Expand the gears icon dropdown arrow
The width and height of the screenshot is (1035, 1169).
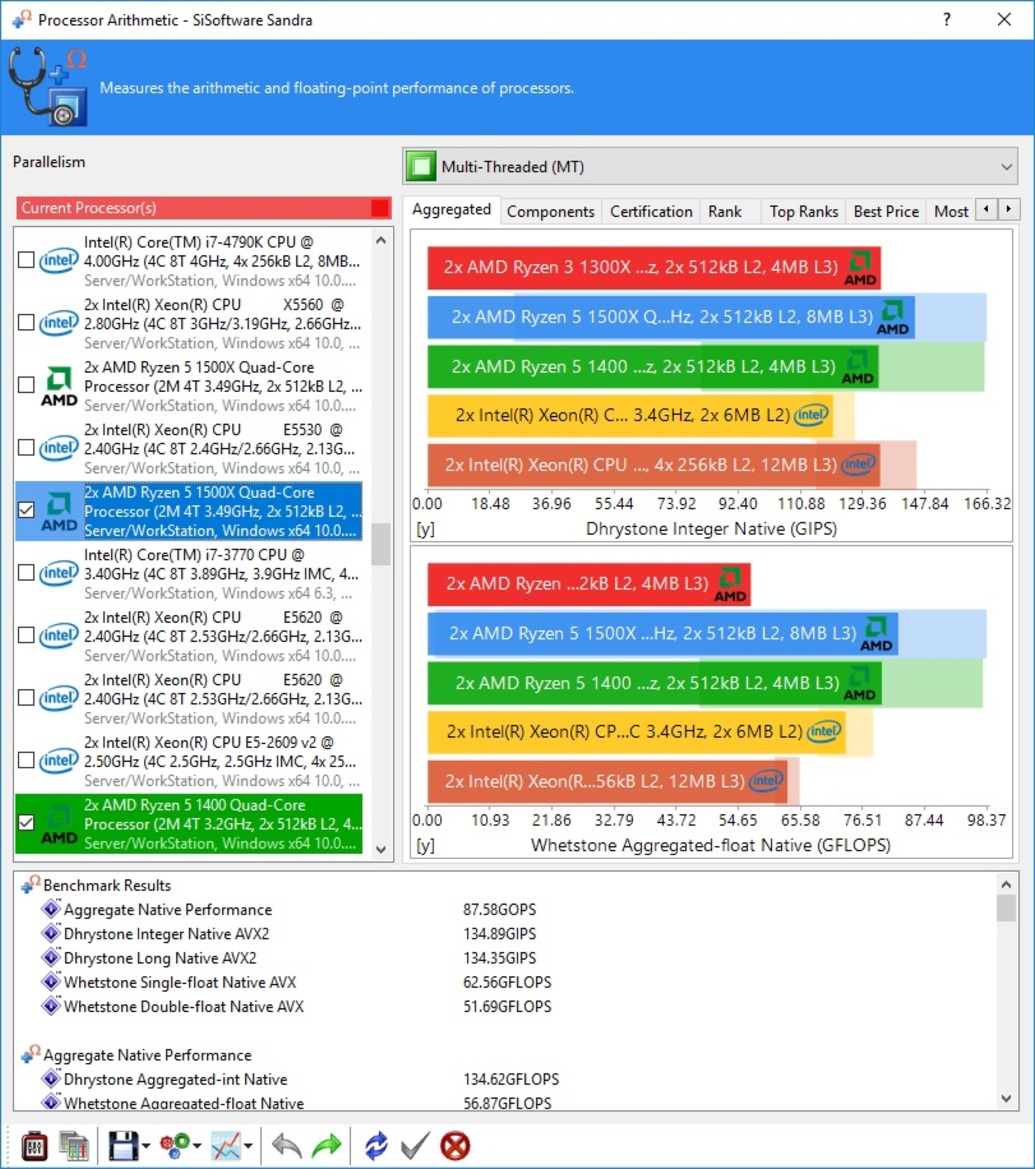(198, 1147)
